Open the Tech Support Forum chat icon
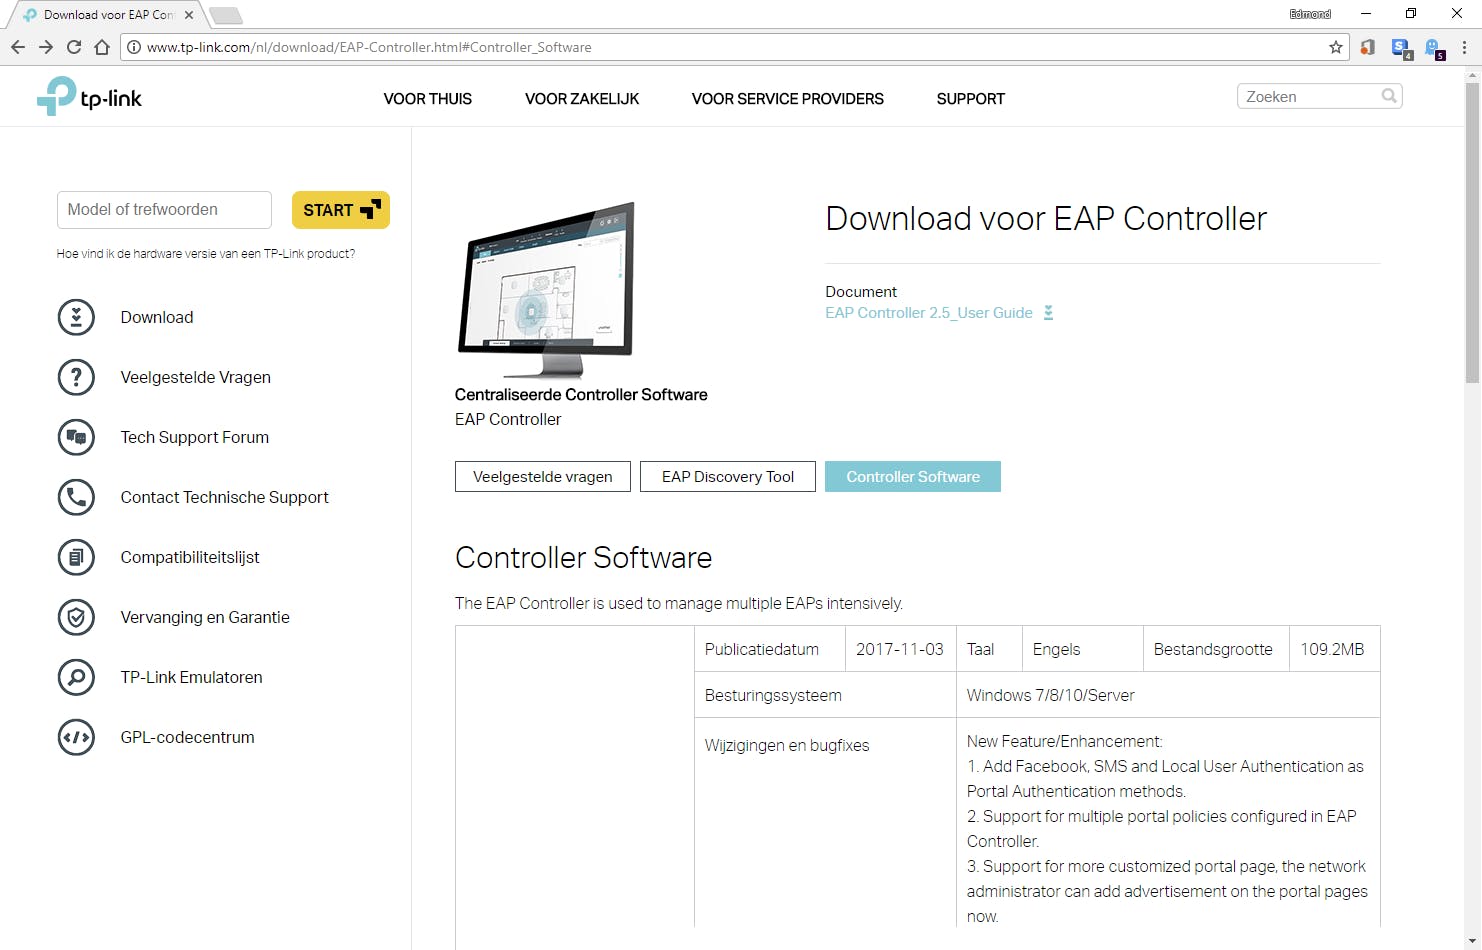This screenshot has height=950, width=1482. click(76, 437)
